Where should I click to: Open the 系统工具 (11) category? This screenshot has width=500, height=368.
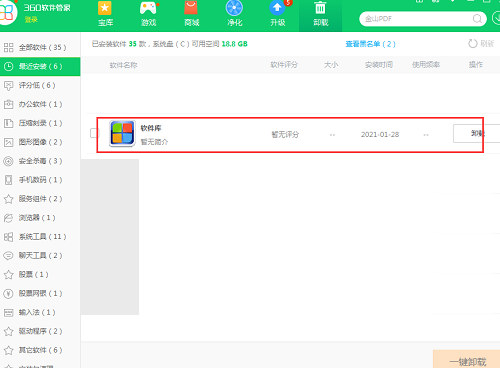[x=40, y=237]
